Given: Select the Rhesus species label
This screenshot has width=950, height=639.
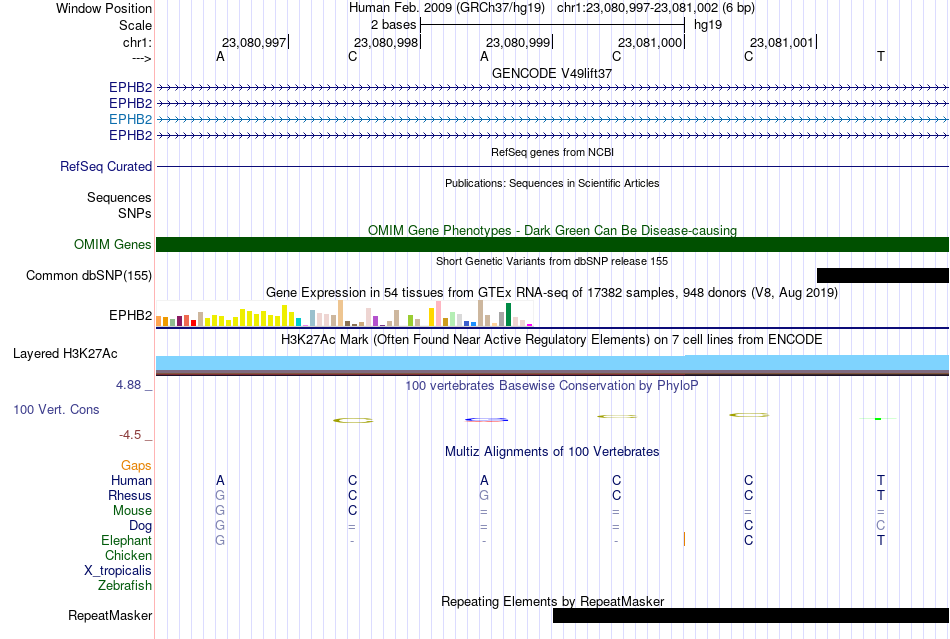Looking at the screenshot, I should click(130, 495).
